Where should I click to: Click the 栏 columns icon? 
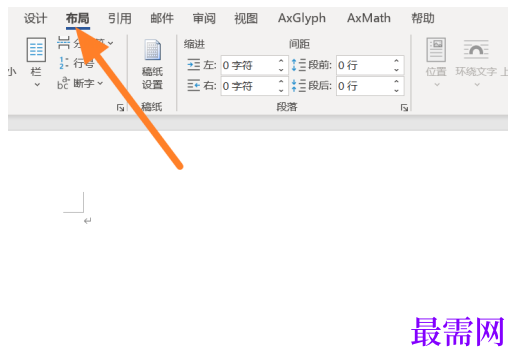36,50
